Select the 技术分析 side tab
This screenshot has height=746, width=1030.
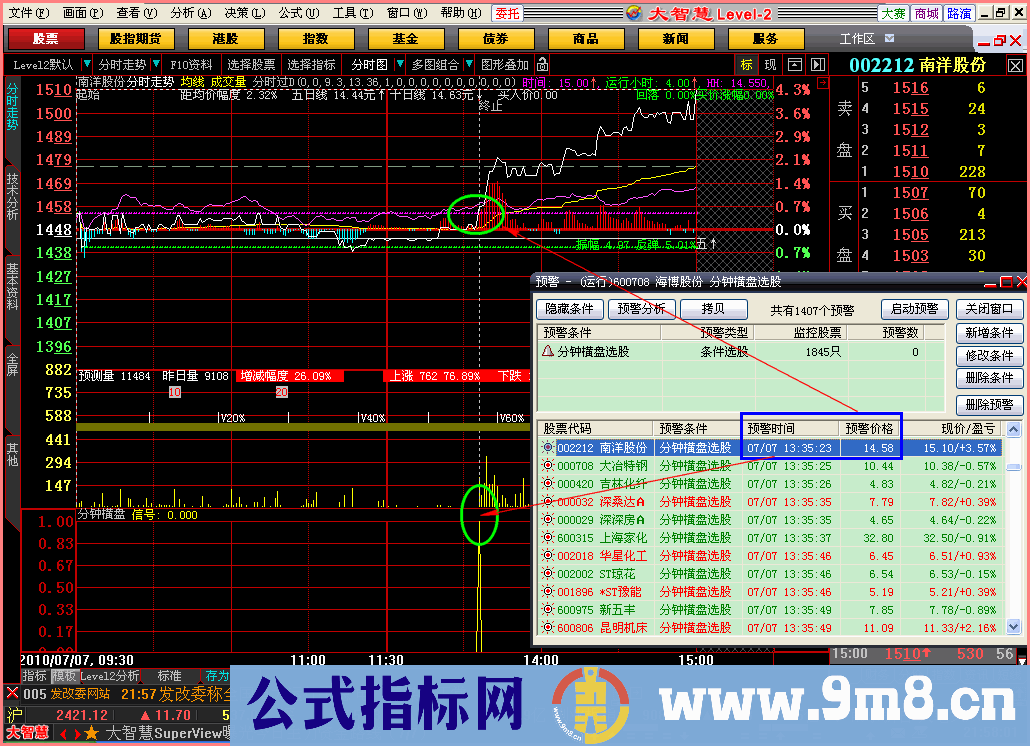[x=12, y=195]
